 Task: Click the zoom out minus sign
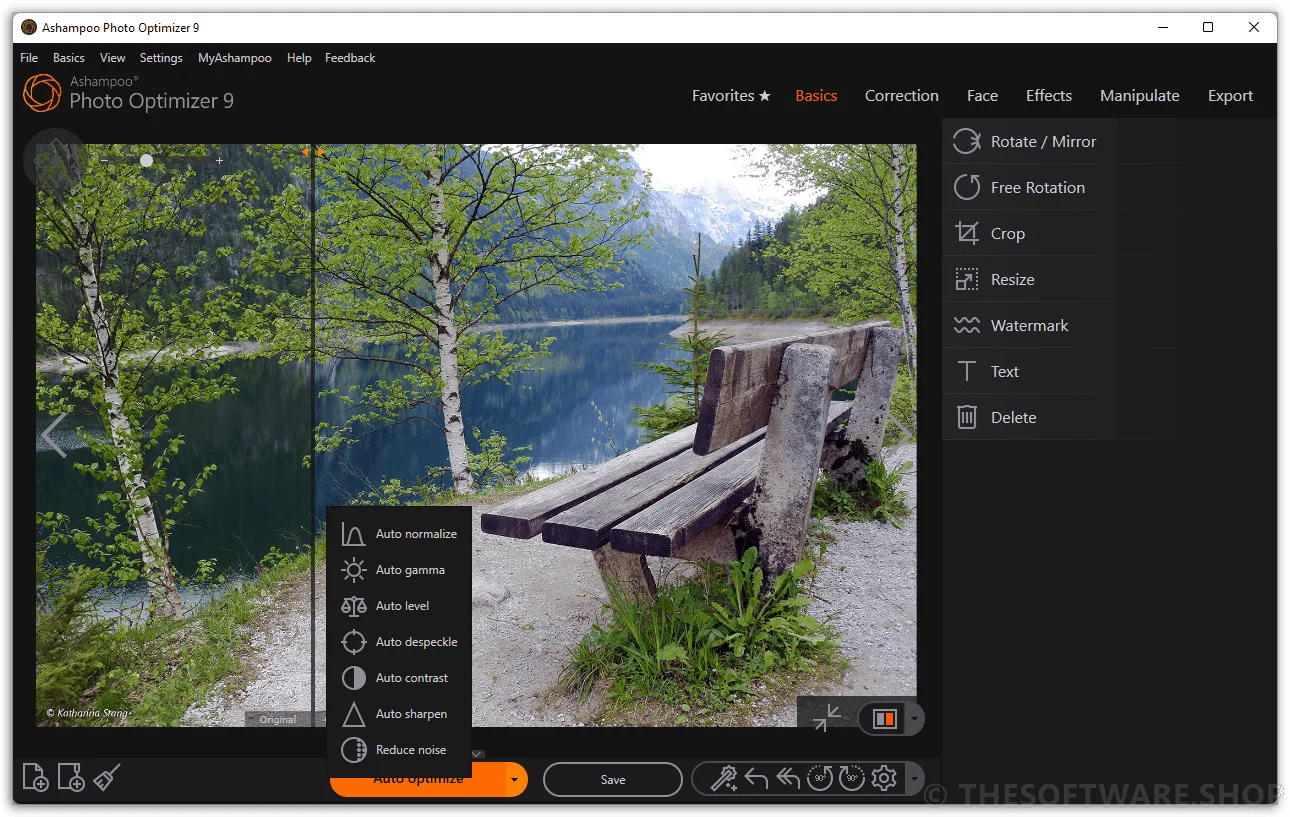click(x=103, y=160)
